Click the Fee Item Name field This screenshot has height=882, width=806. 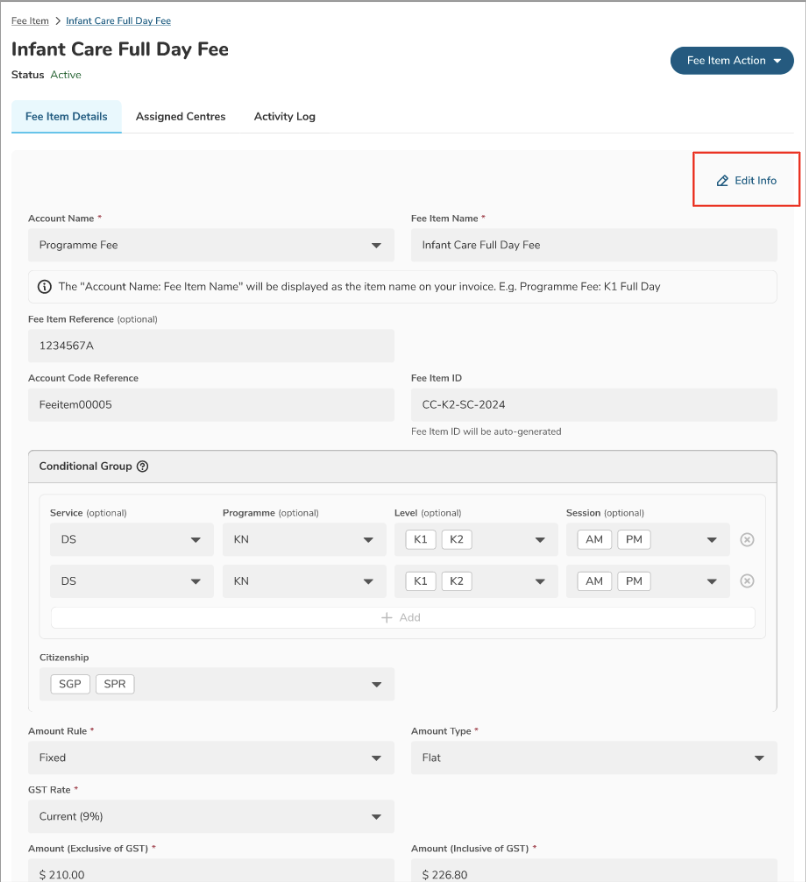[x=593, y=245]
